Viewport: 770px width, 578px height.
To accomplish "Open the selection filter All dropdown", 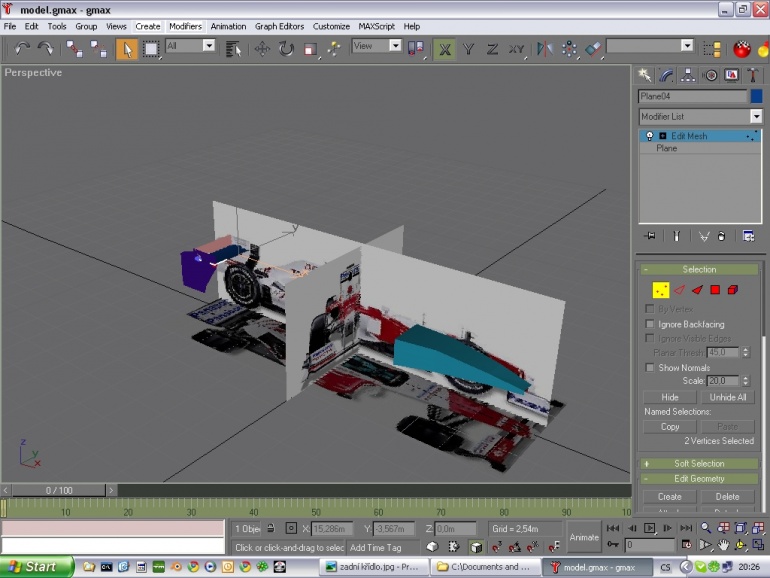I will 209,46.
